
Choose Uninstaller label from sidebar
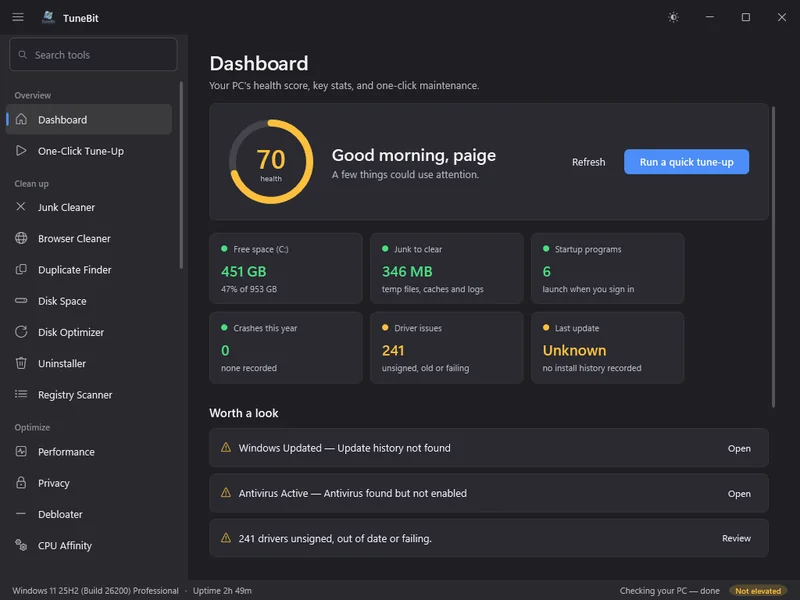tap(62, 363)
